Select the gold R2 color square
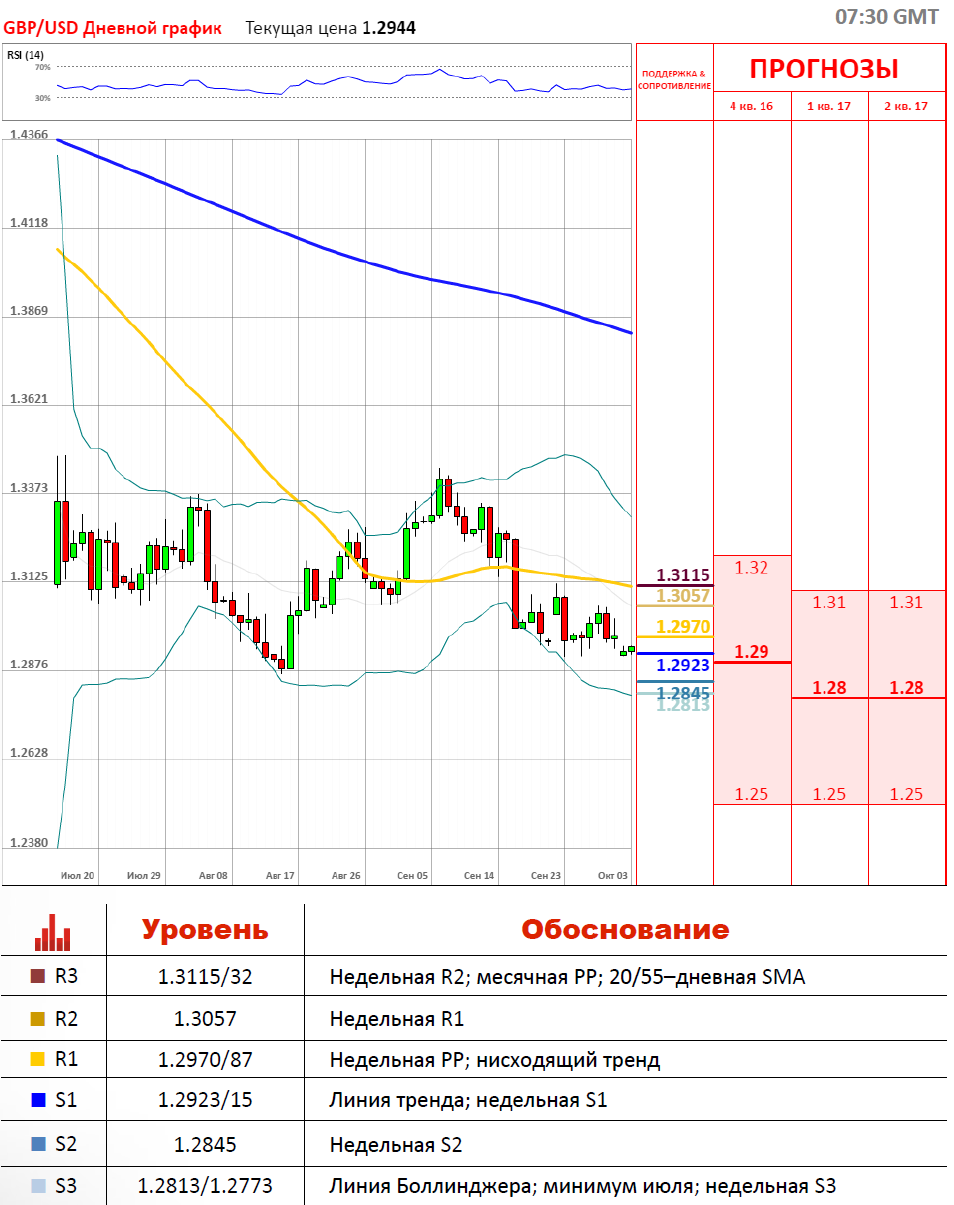This screenshot has height=1205, width=954. click(39, 1018)
